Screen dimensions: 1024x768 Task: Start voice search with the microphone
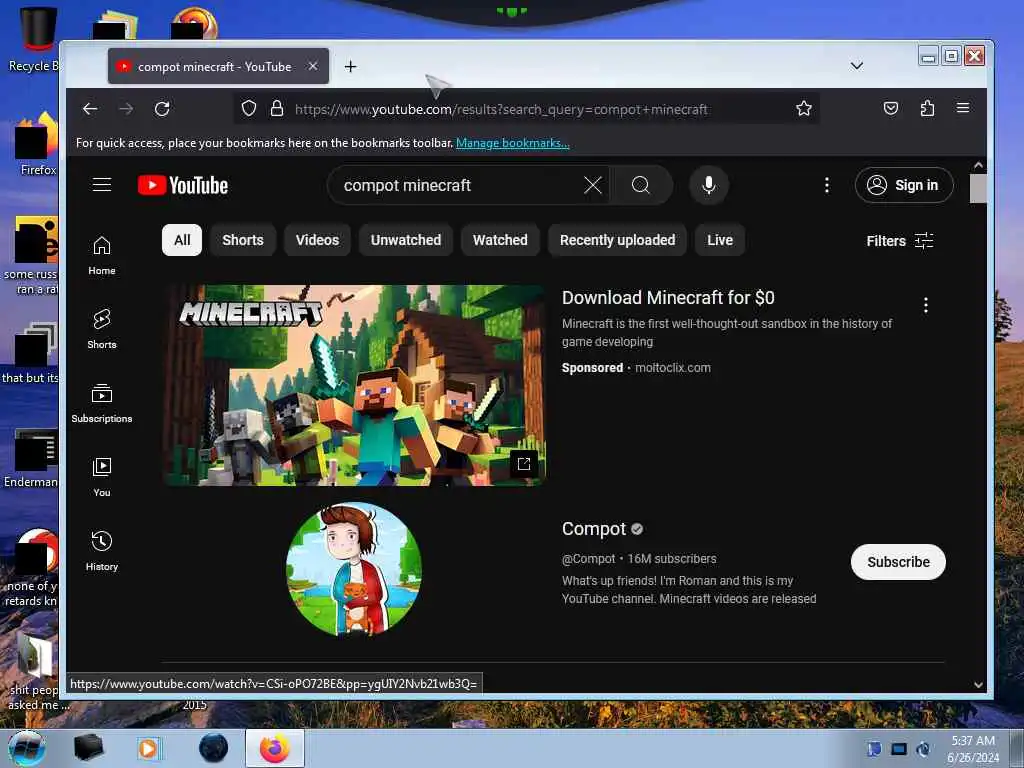[709, 185]
